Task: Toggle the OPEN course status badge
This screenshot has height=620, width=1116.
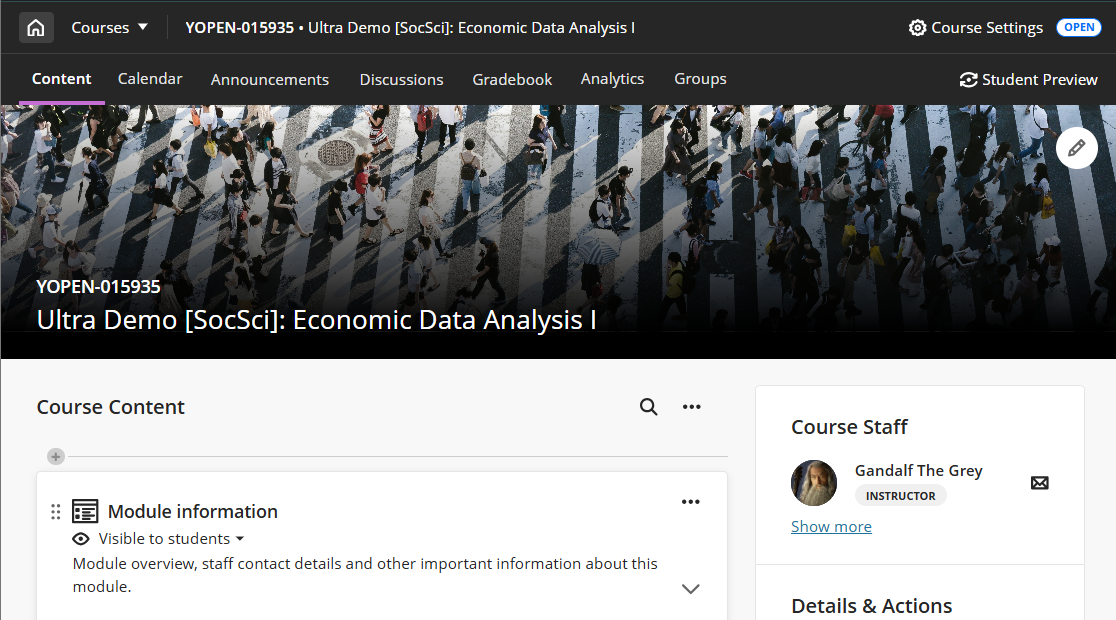Action: click(x=1078, y=28)
